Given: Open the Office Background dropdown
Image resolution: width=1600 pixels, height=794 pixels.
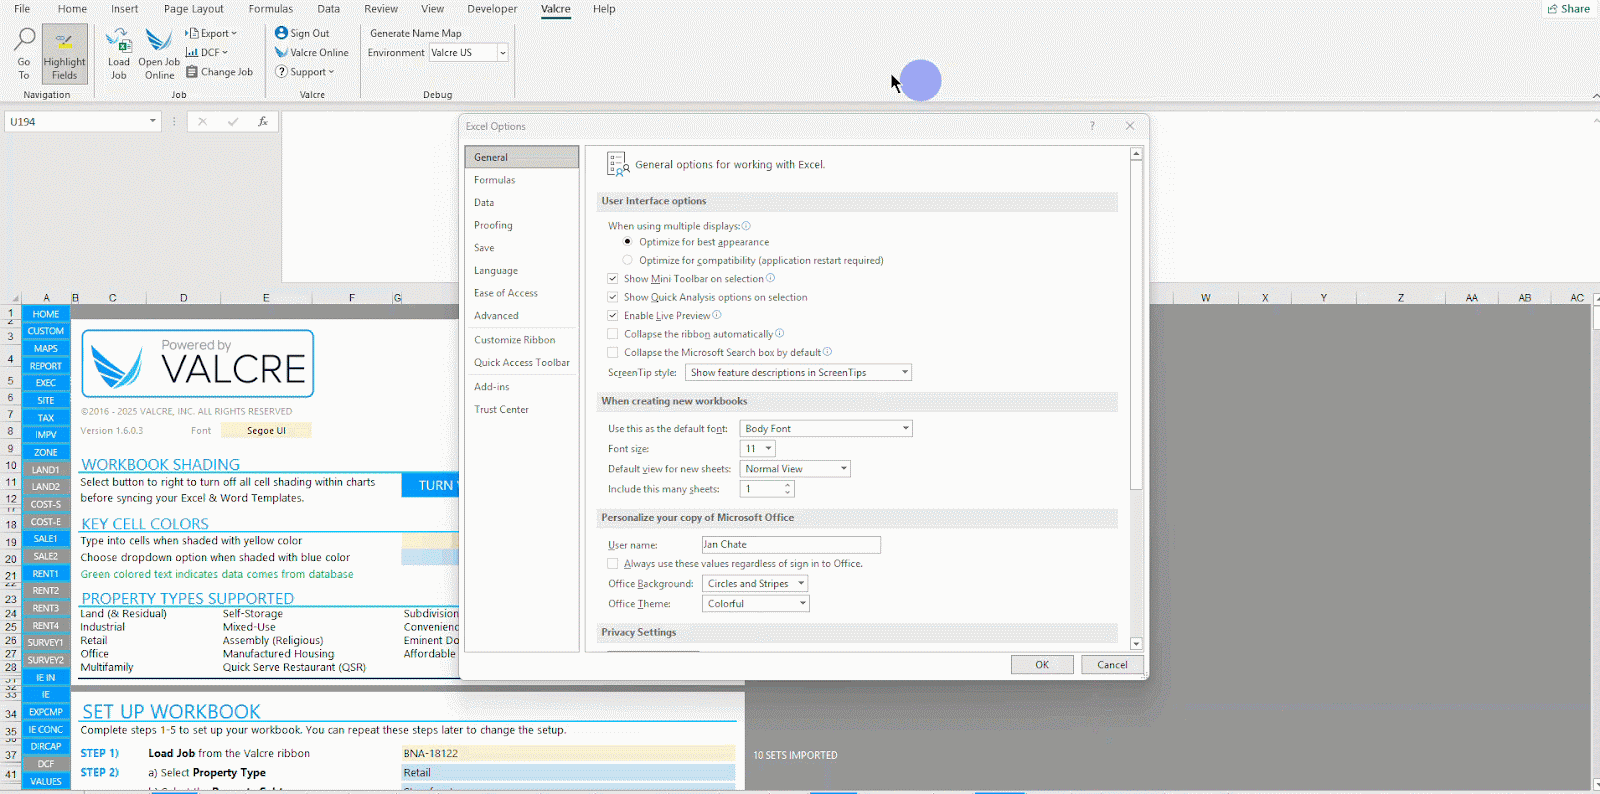Looking at the screenshot, I should 755,584.
